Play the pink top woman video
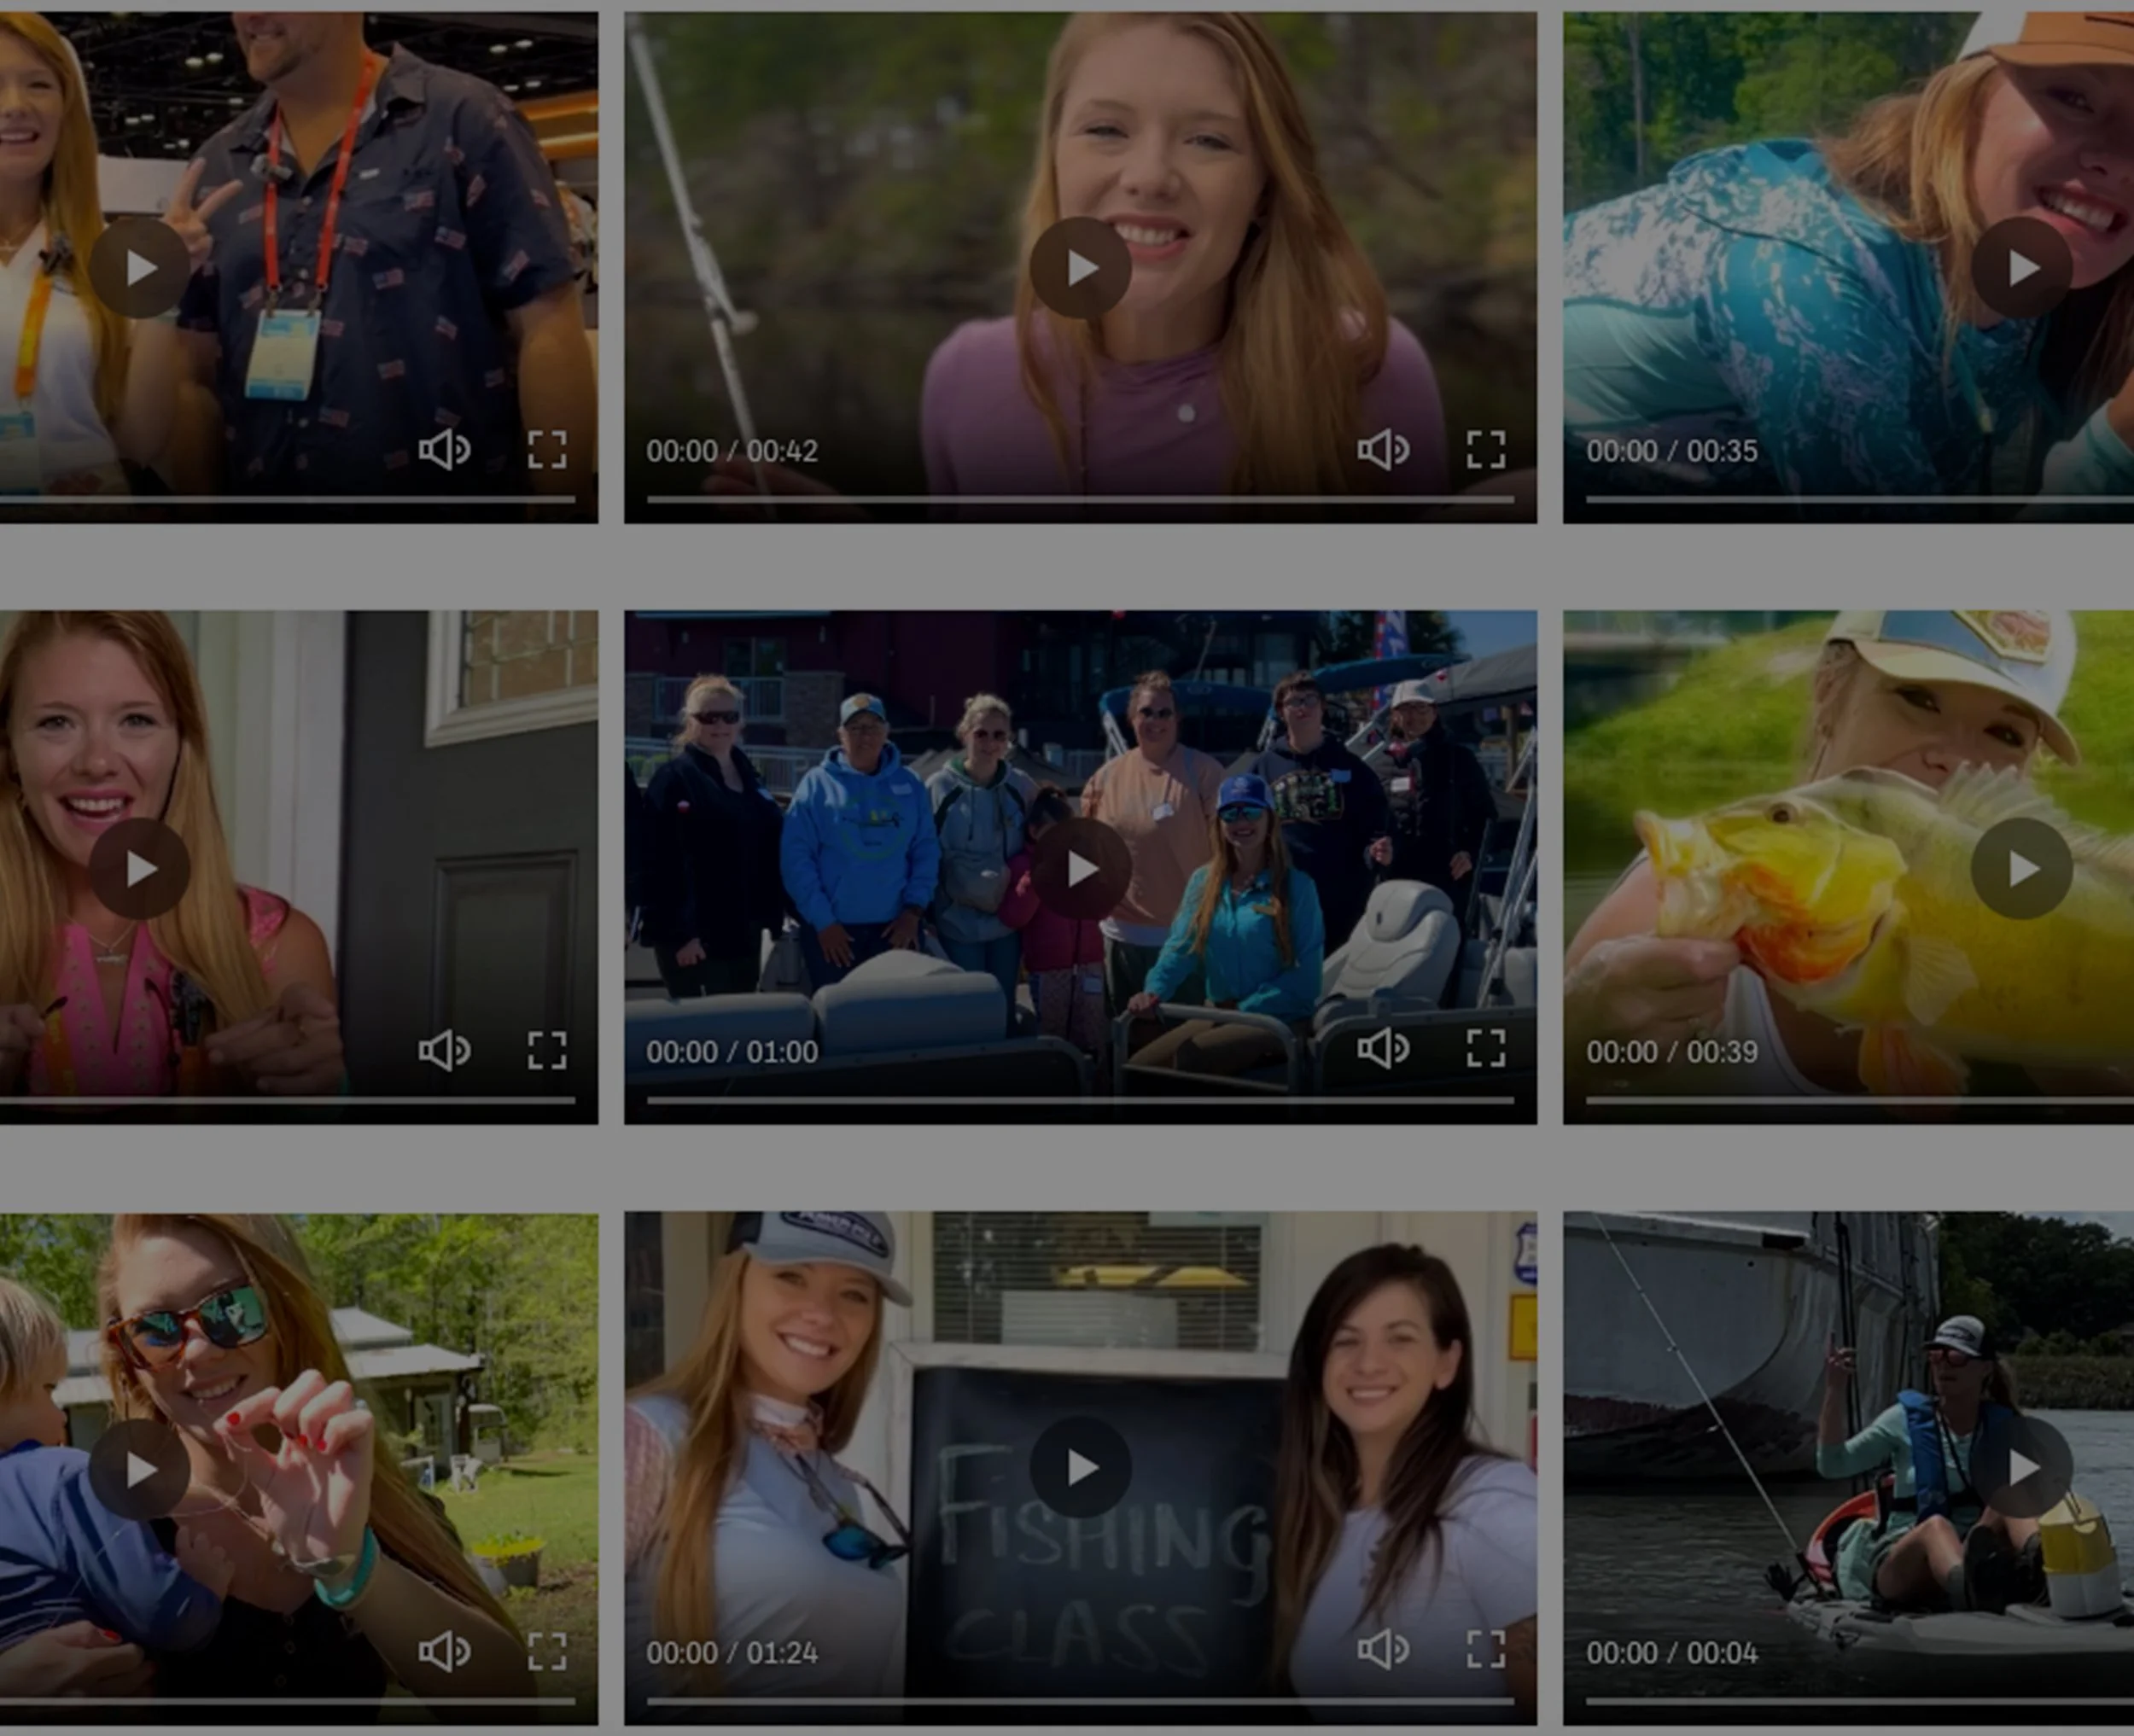The height and width of the screenshot is (1736, 2134). tap(139, 869)
